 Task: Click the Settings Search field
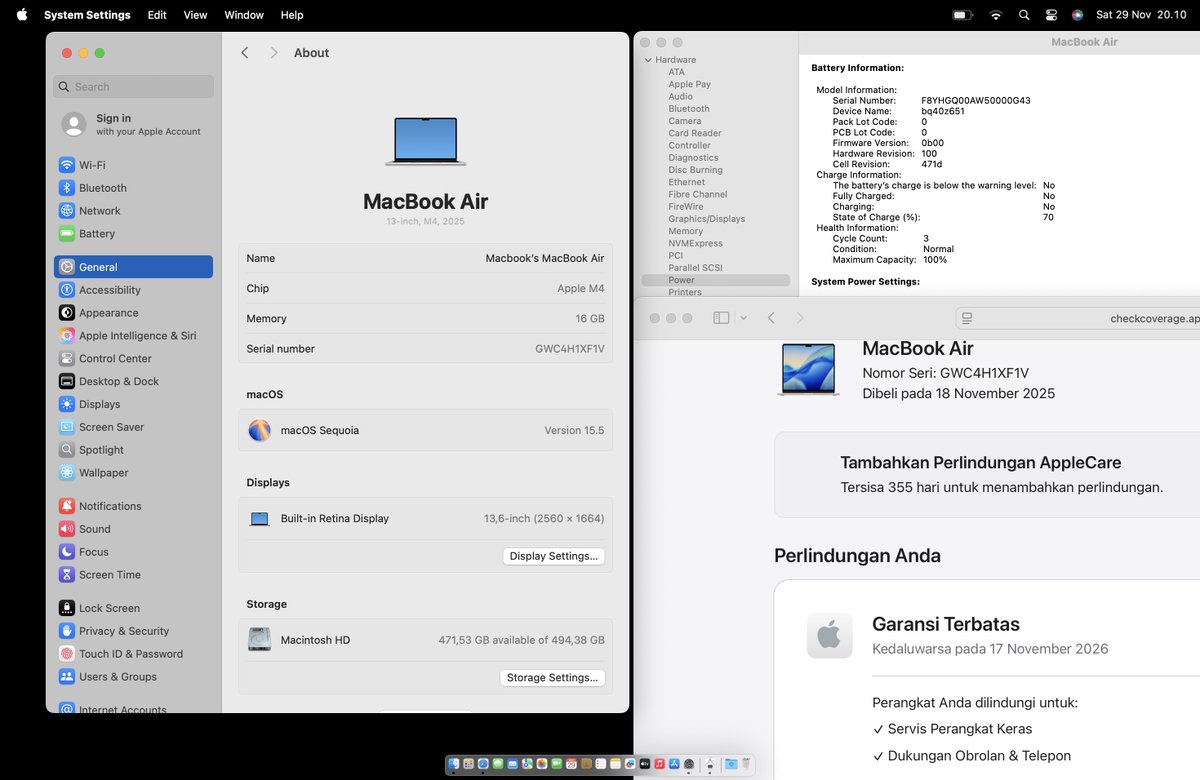click(133, 87)
